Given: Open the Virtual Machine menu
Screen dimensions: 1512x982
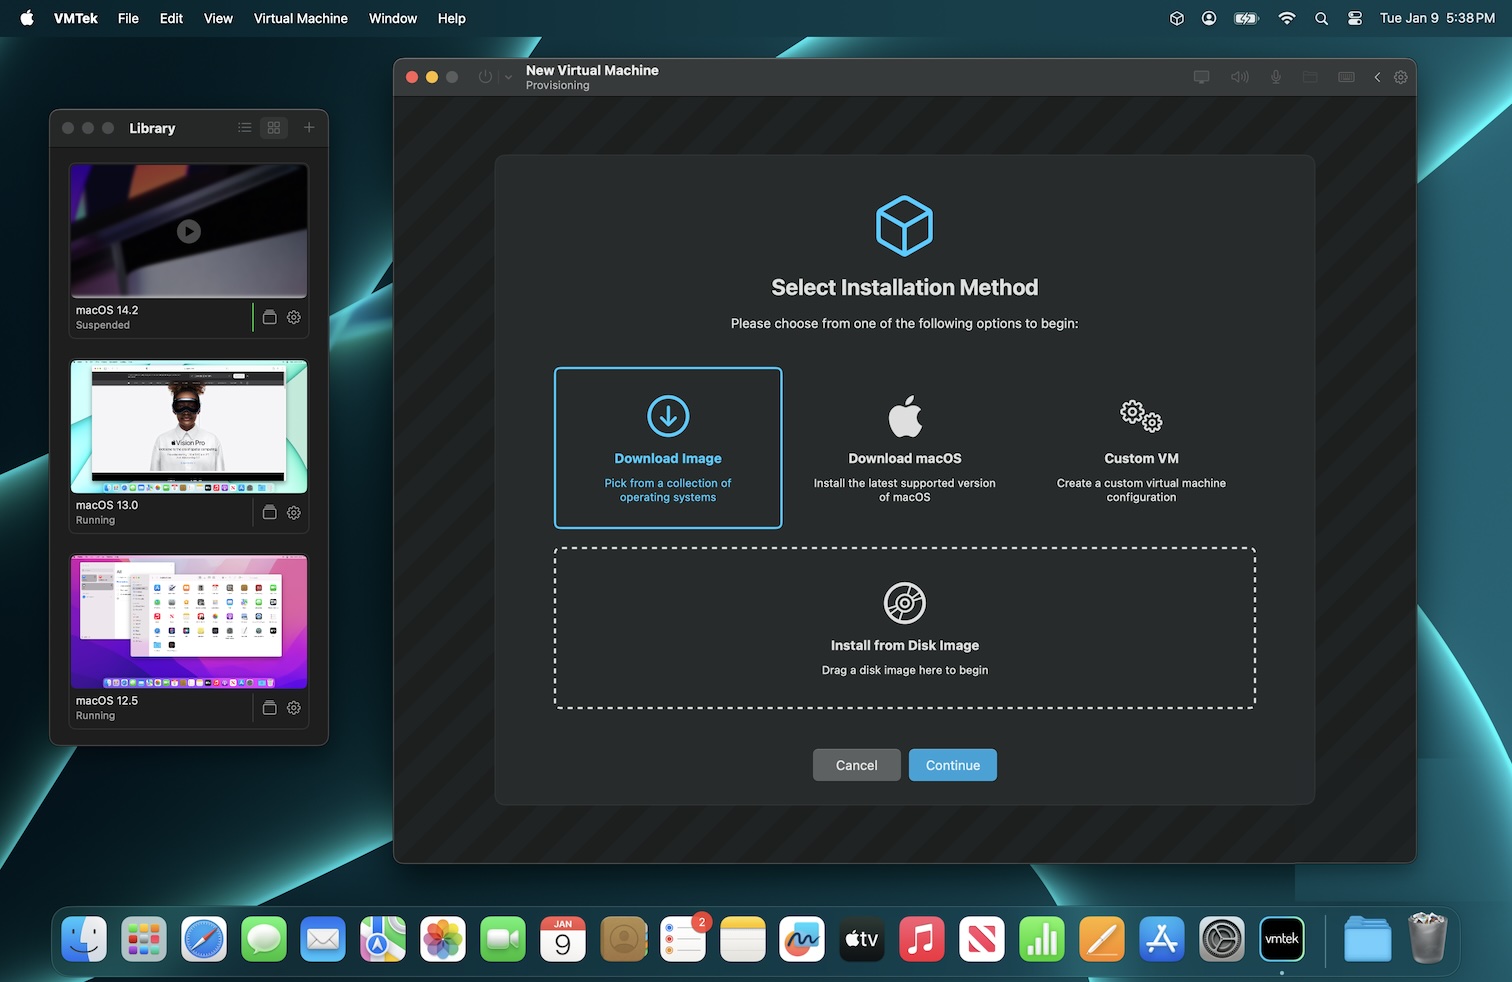Looking at the screenshot, I should pyautogui.click(x=300, y=18).
